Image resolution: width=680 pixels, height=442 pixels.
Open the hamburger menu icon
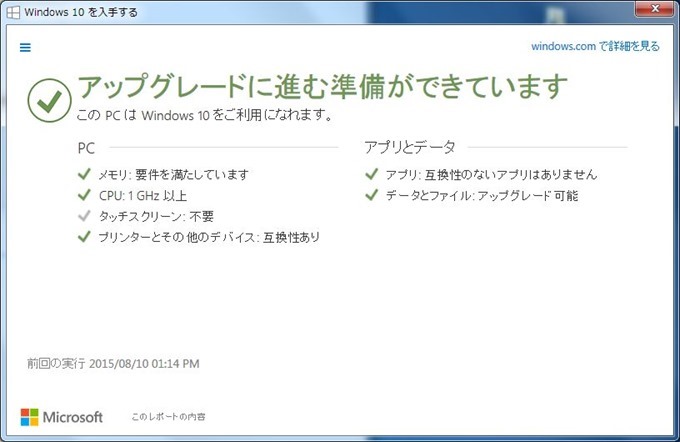click(25, 47)
